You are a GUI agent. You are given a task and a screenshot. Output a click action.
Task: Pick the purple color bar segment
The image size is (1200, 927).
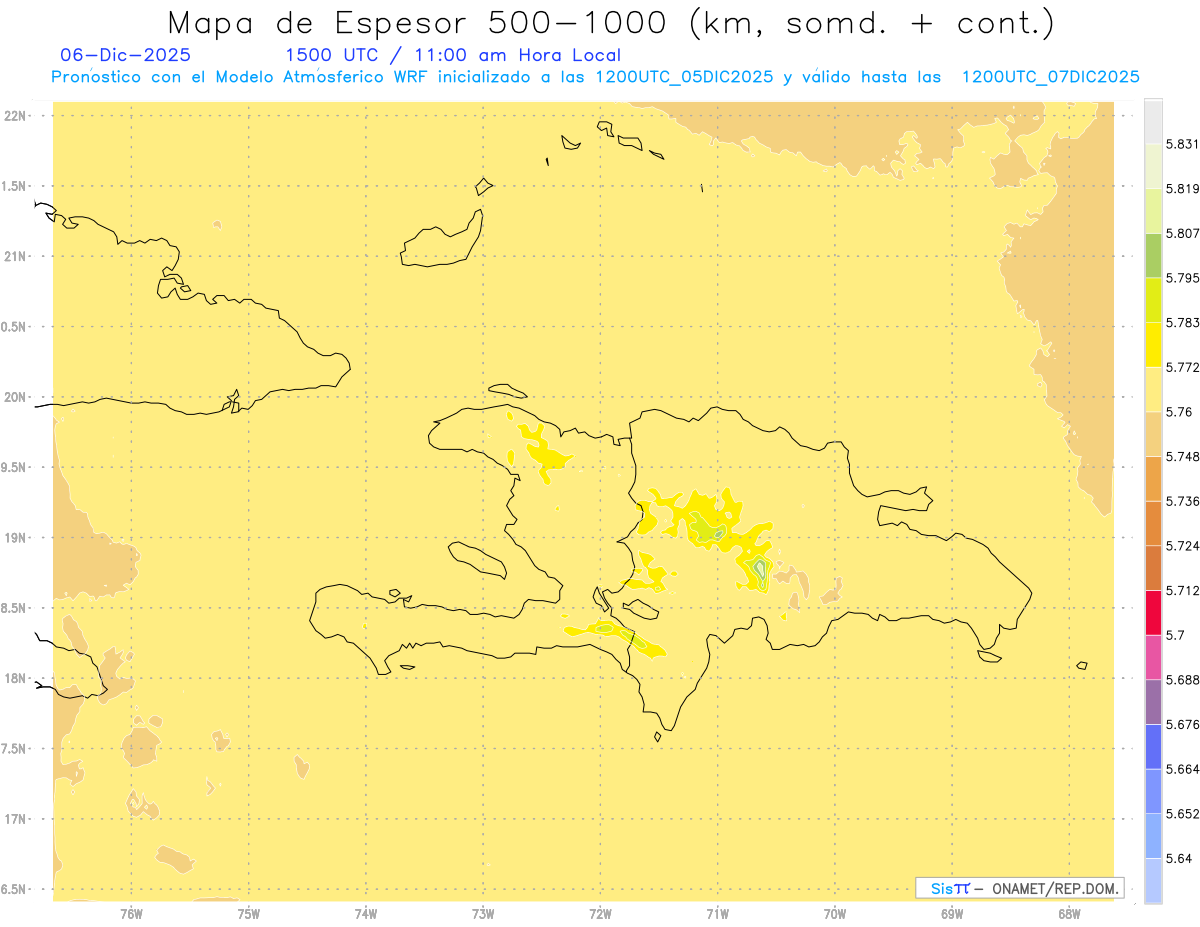[x=1153, y=703]
